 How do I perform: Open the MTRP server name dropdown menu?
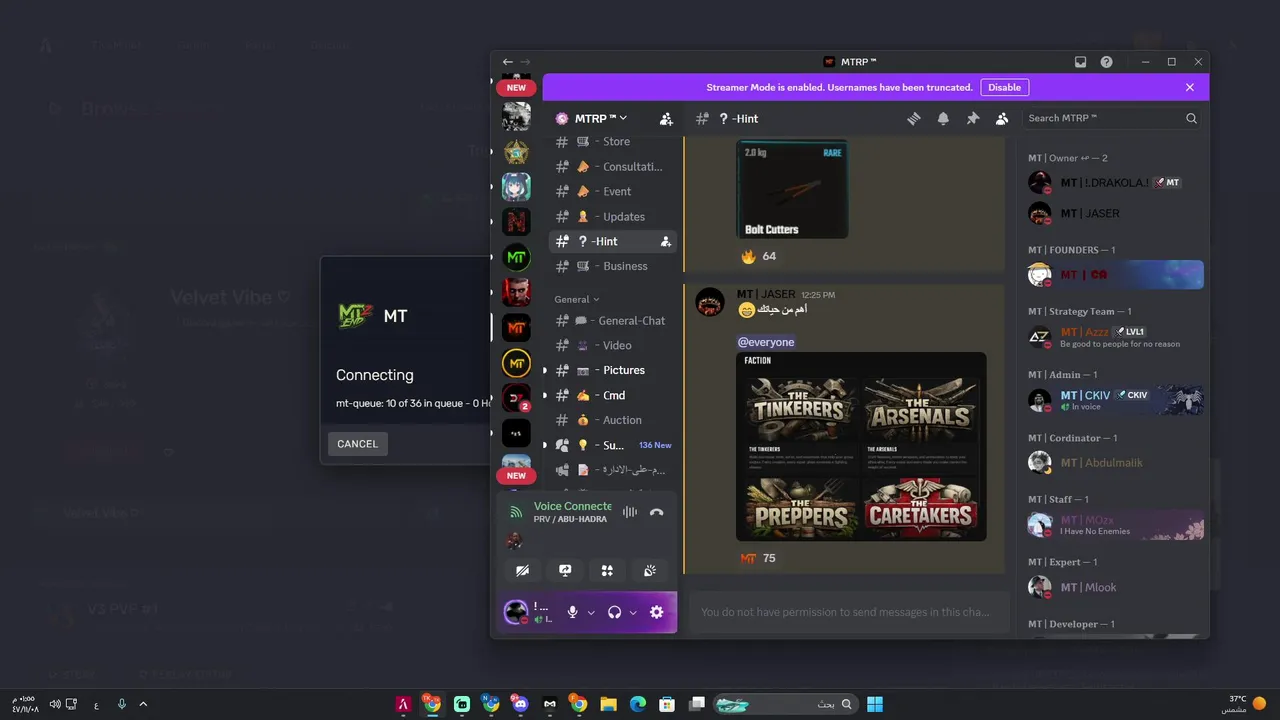coord(601,118)
